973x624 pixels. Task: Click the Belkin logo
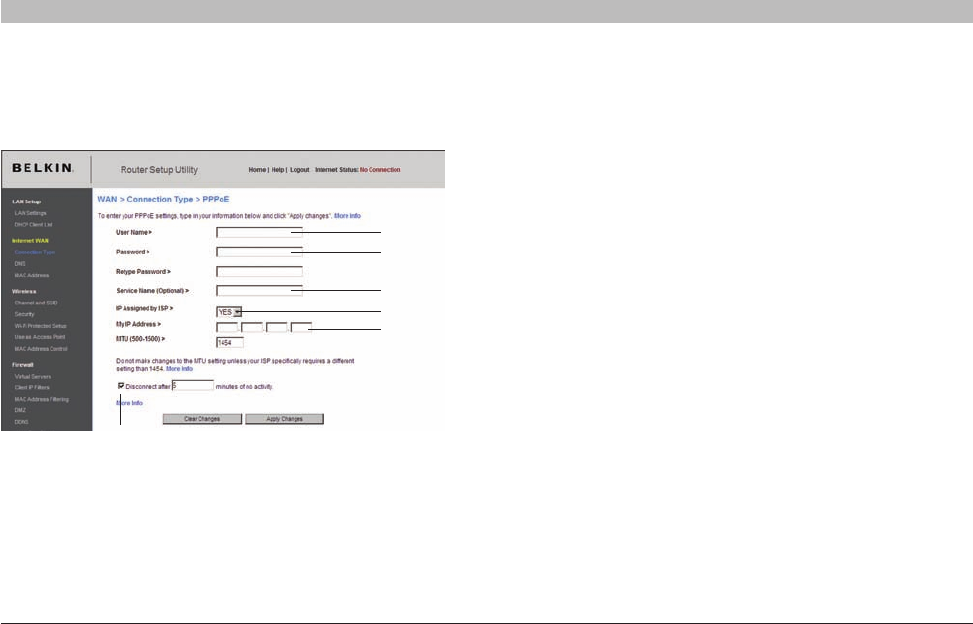point(43,168)
